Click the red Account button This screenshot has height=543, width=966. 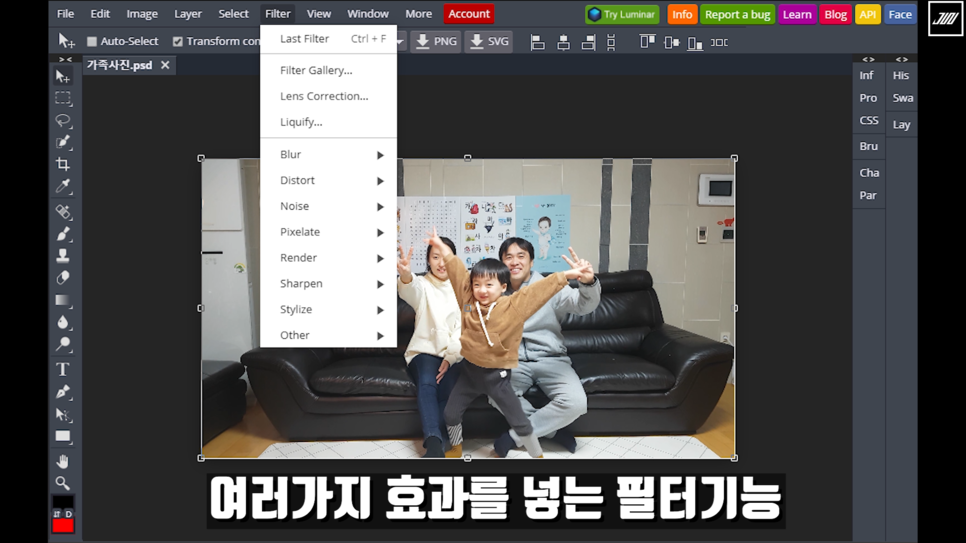(x=469, y=14)
